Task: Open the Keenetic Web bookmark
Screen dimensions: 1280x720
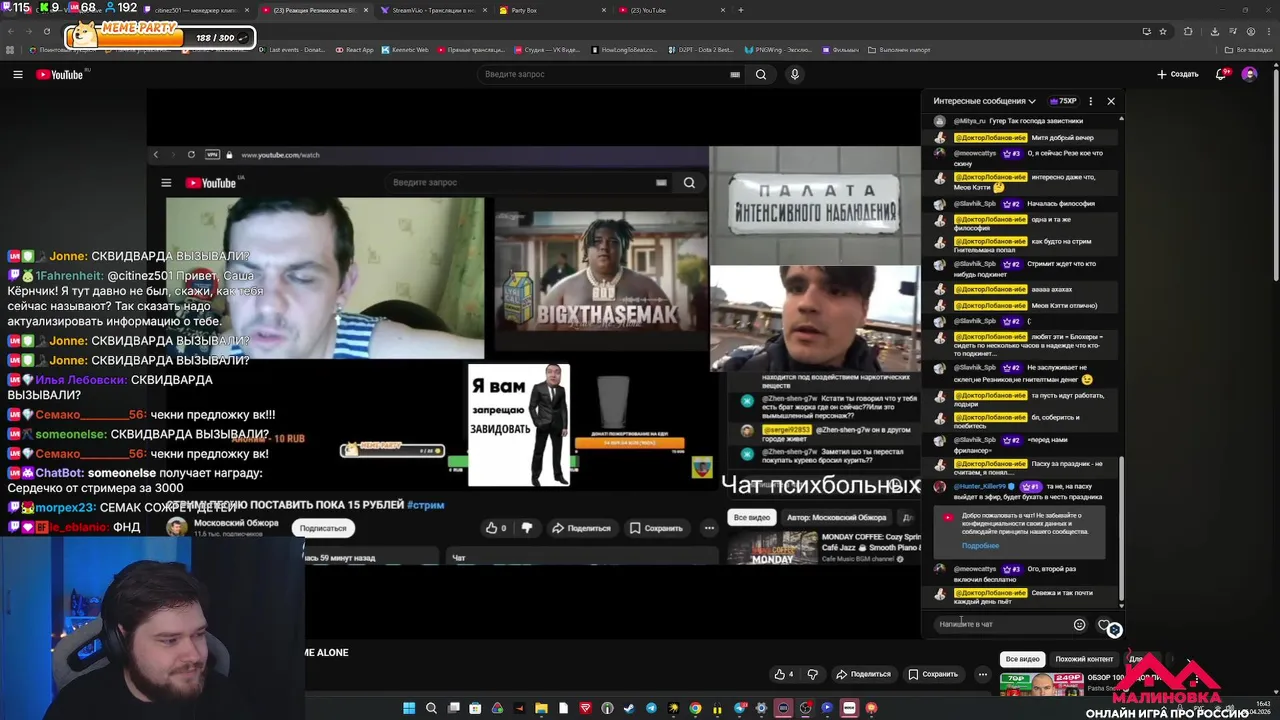Action: pyautogui.click(x=405, y=49)
